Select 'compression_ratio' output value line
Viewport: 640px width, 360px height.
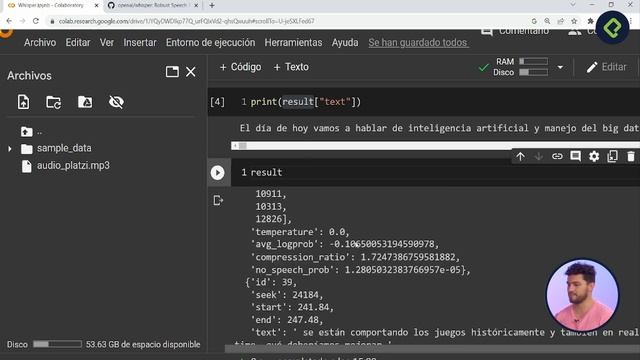coord(355,257)
